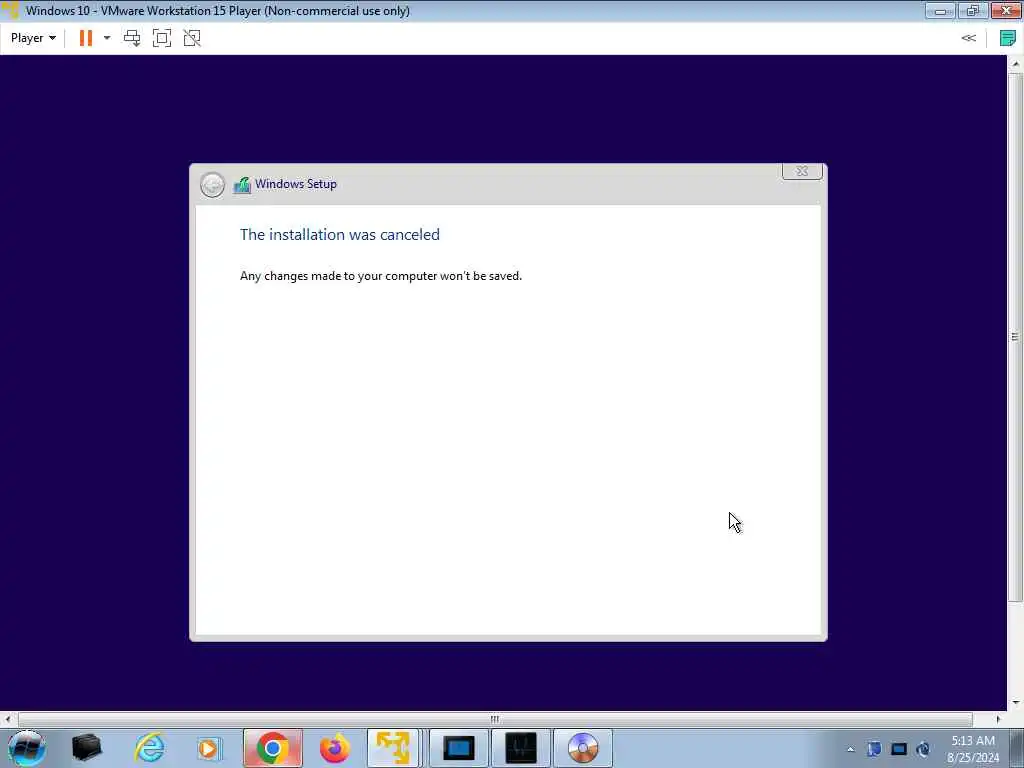Switch to Google Chrome in taskbar
This screenshot has height=768, width=1024.
point(273,748)
